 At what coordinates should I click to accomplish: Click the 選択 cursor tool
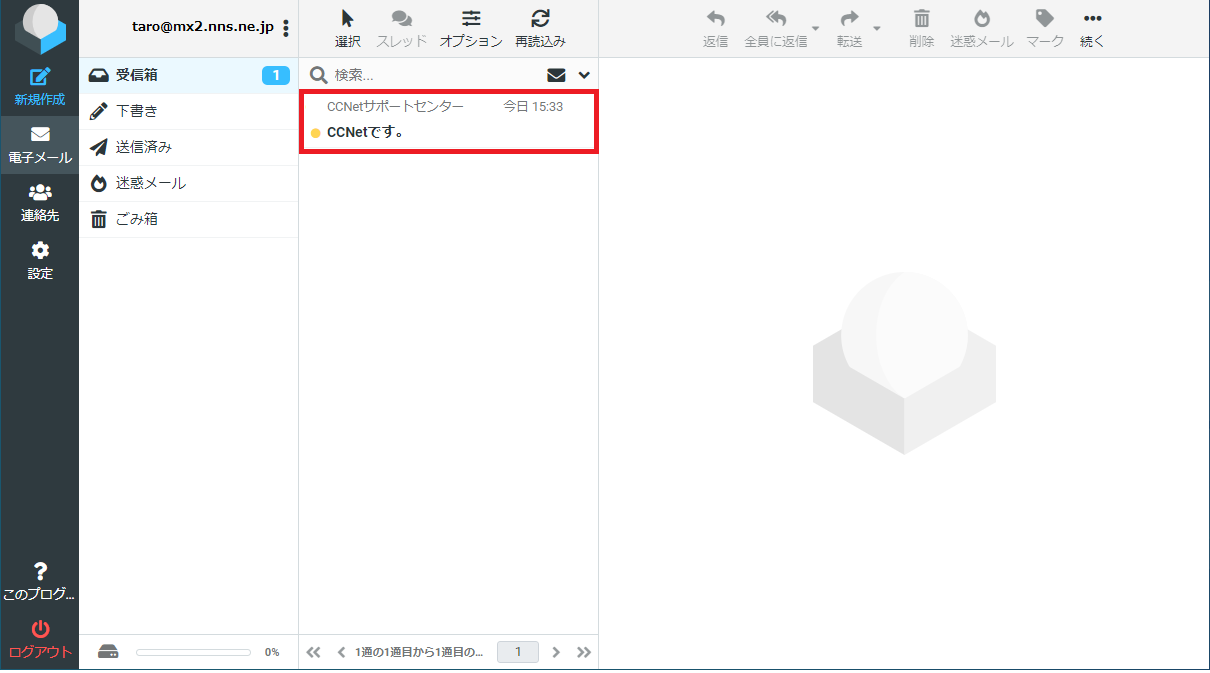(x=347, y=19)
